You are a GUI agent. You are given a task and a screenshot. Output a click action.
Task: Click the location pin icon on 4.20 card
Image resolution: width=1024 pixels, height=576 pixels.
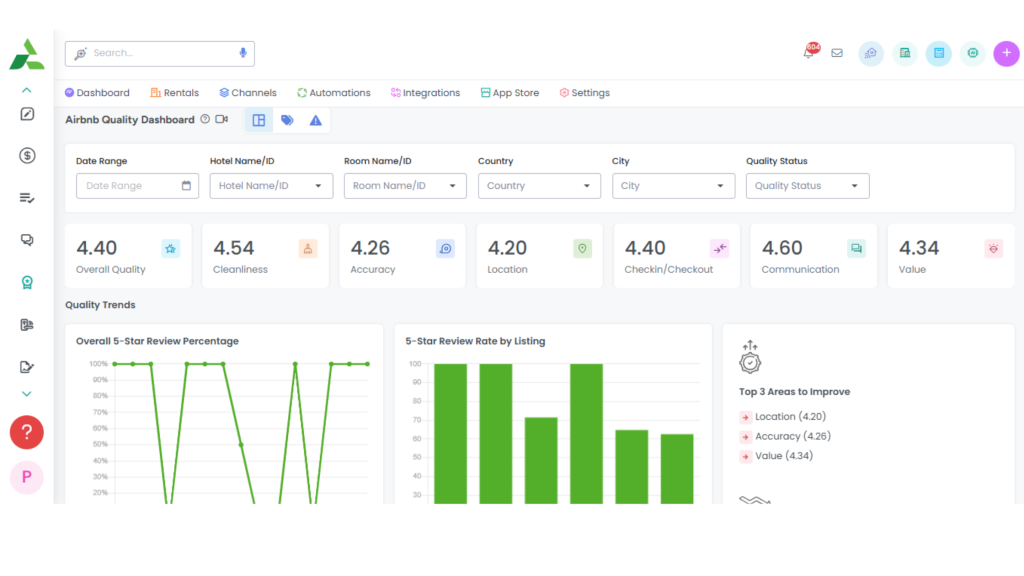pos(583,249)
